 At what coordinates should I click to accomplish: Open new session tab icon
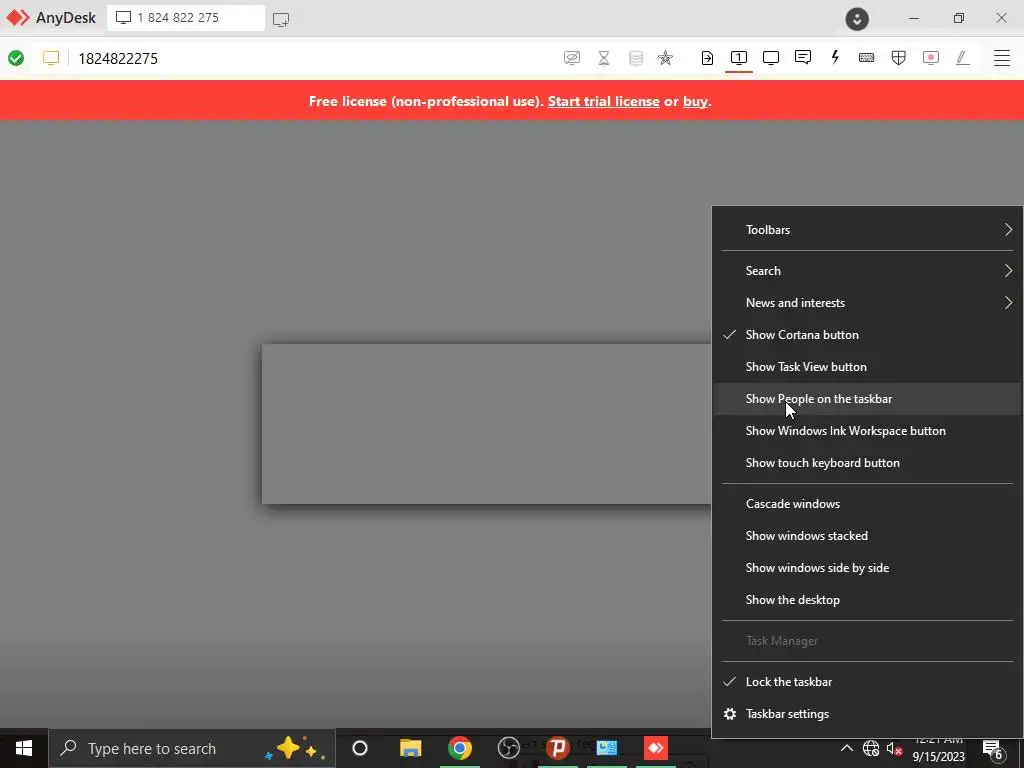[x=281, y=19]
